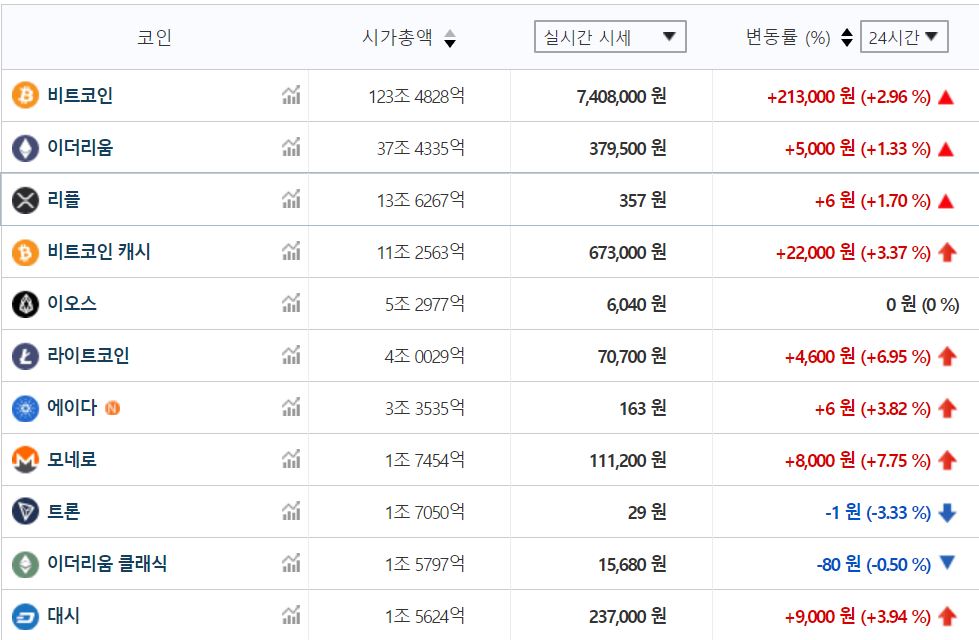The height and width of the screenshot is (640, 979).
Task: Click the Tron coin logo icon
Action: (x=25, y=512)
